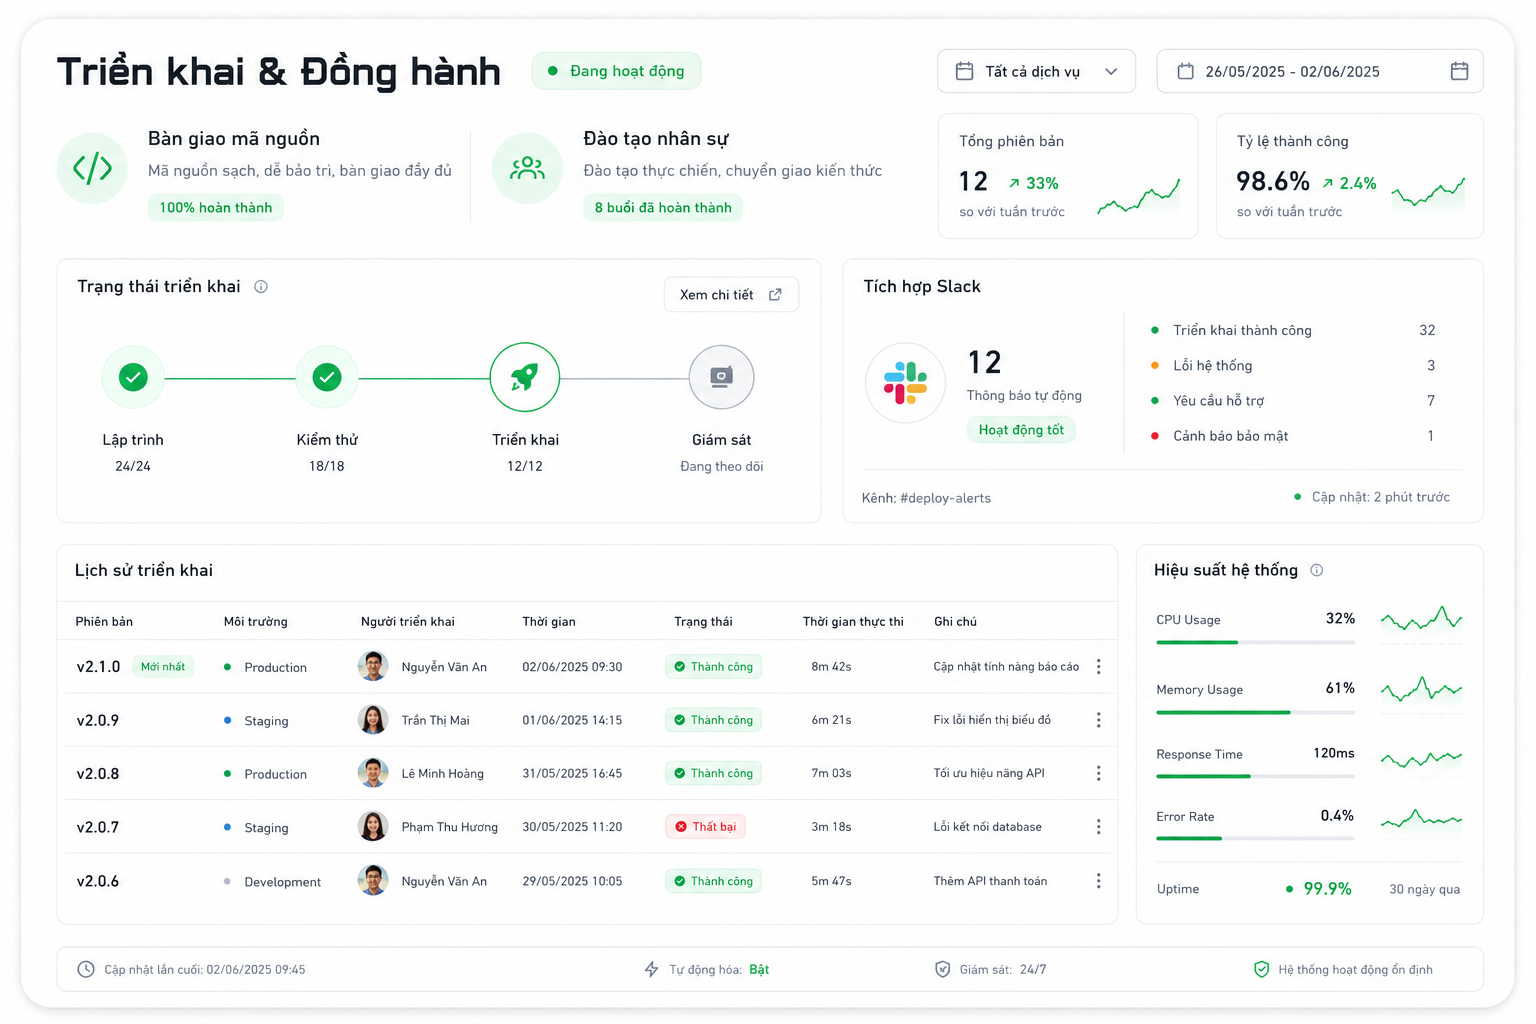Screen dimensions: 1536x1024
Task: Click the 100% hoàn thành badge
Action: pyautogui.click(x=216, y=208)
